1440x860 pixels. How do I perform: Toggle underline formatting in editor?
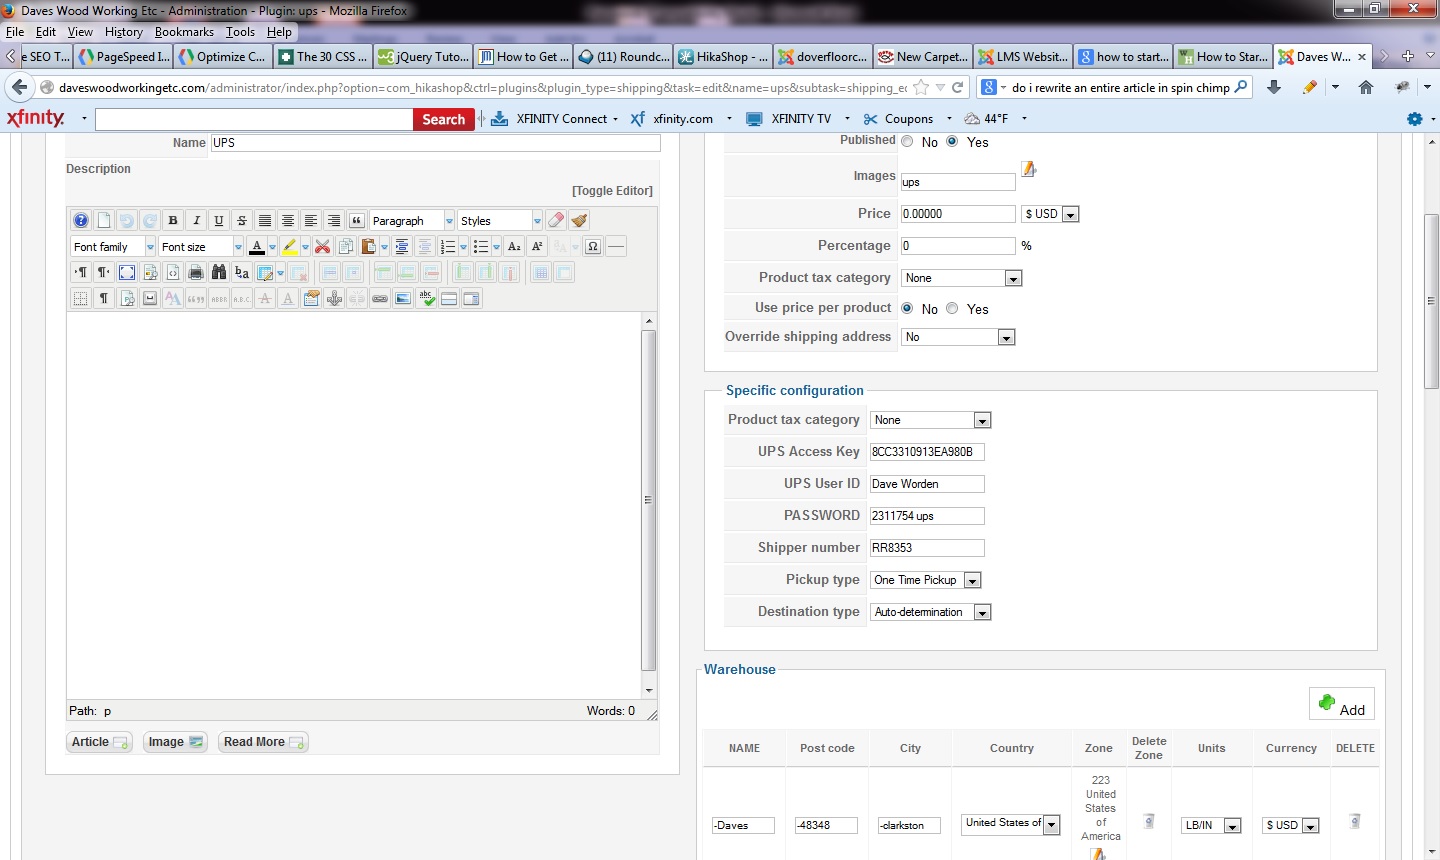(219, 220)
